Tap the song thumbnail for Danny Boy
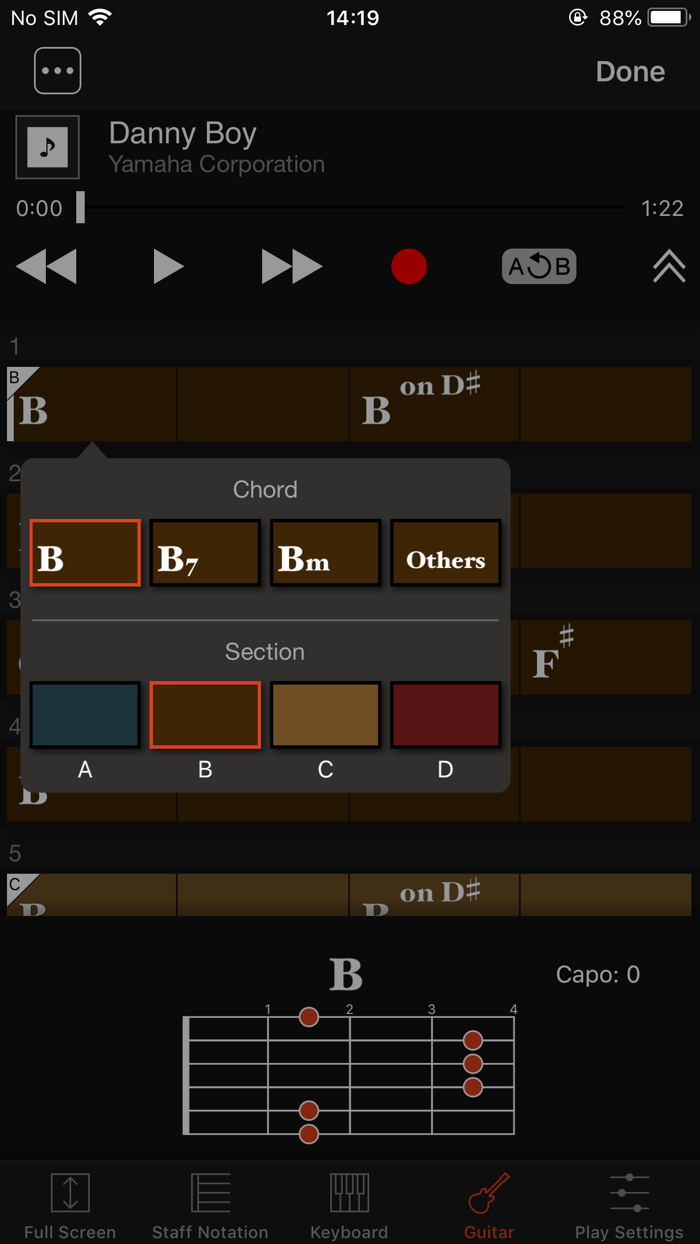Viewport: 700px width, 1244px height. tap(47, 147)
